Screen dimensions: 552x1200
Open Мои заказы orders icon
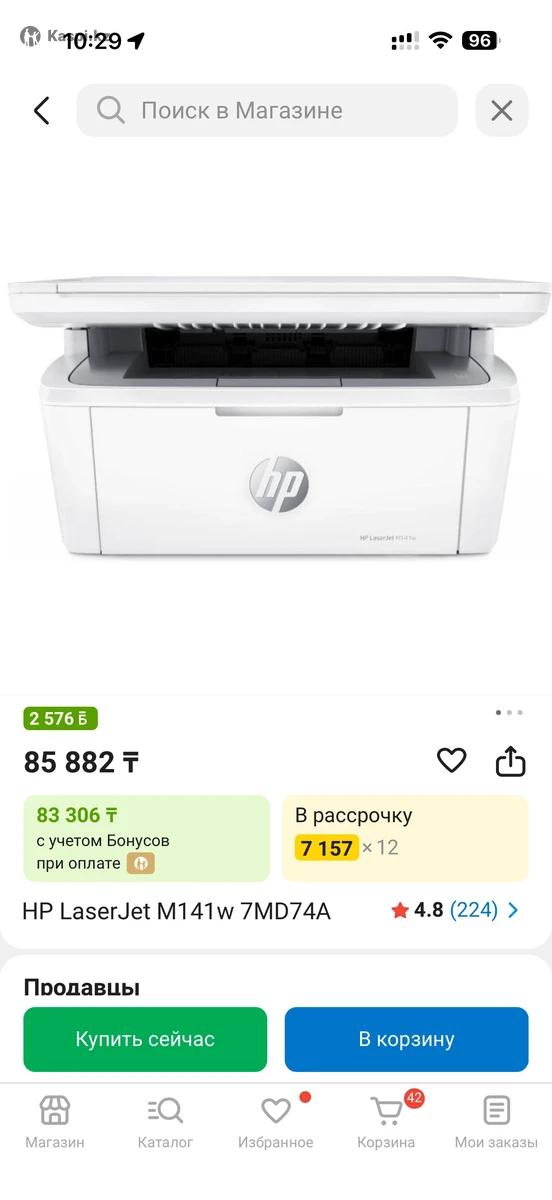(x=496, y=1121)
